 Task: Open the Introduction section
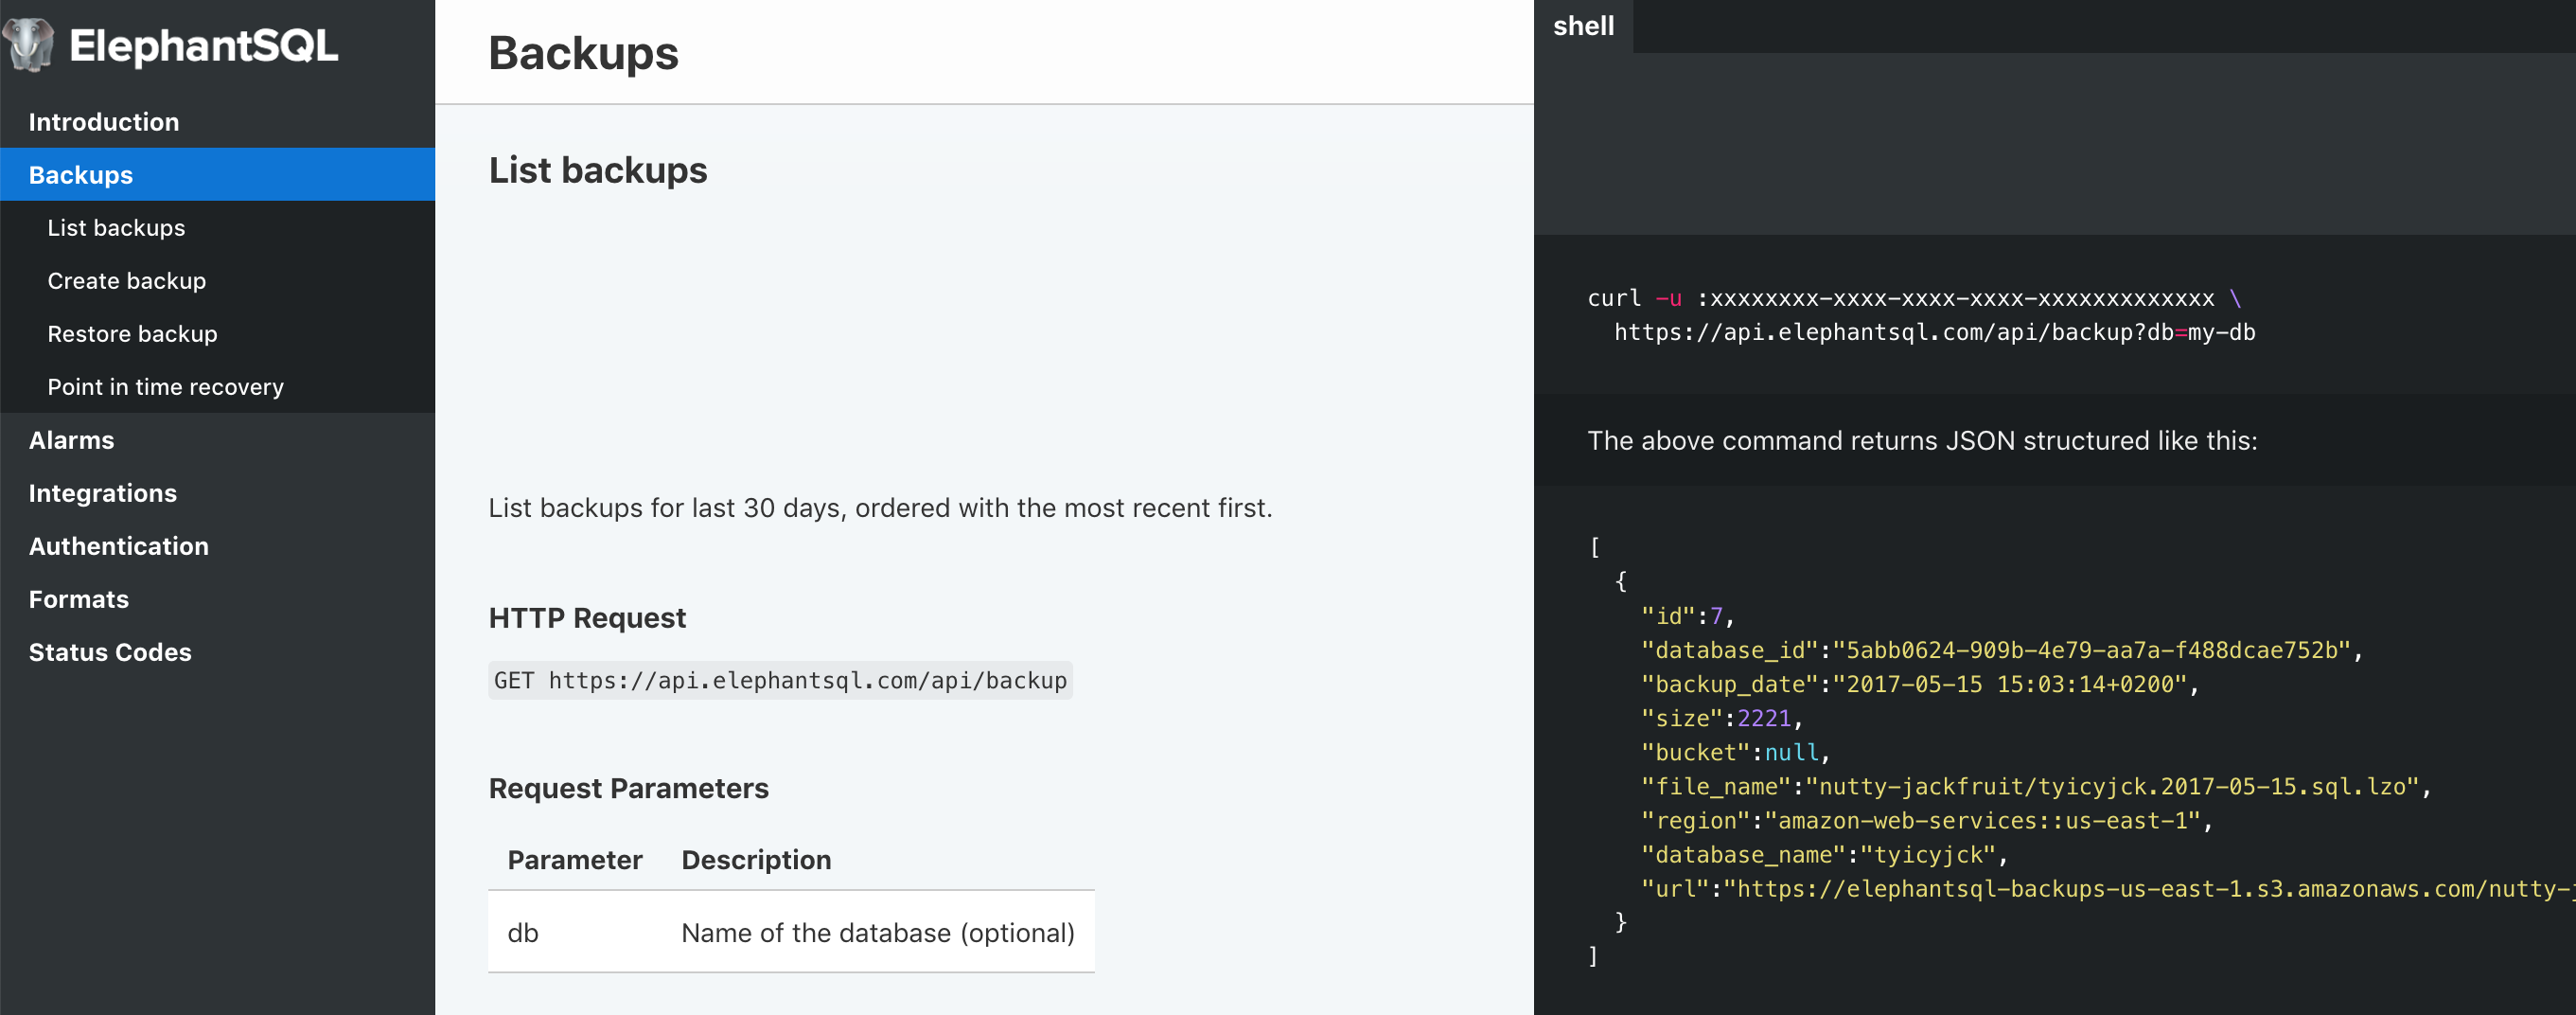pyautogui.click(x=104, y=122)
